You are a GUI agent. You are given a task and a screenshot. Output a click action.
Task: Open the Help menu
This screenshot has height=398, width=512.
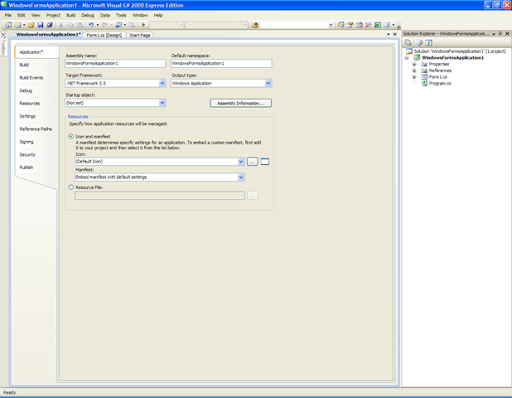(x=158, y=15)
